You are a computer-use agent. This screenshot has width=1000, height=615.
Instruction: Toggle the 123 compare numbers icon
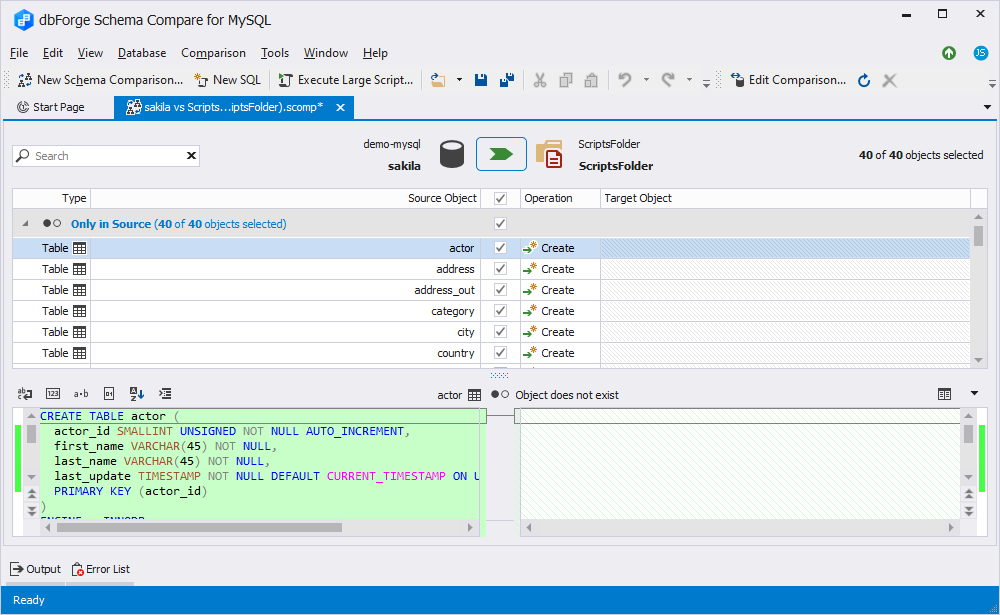point(53,394)
